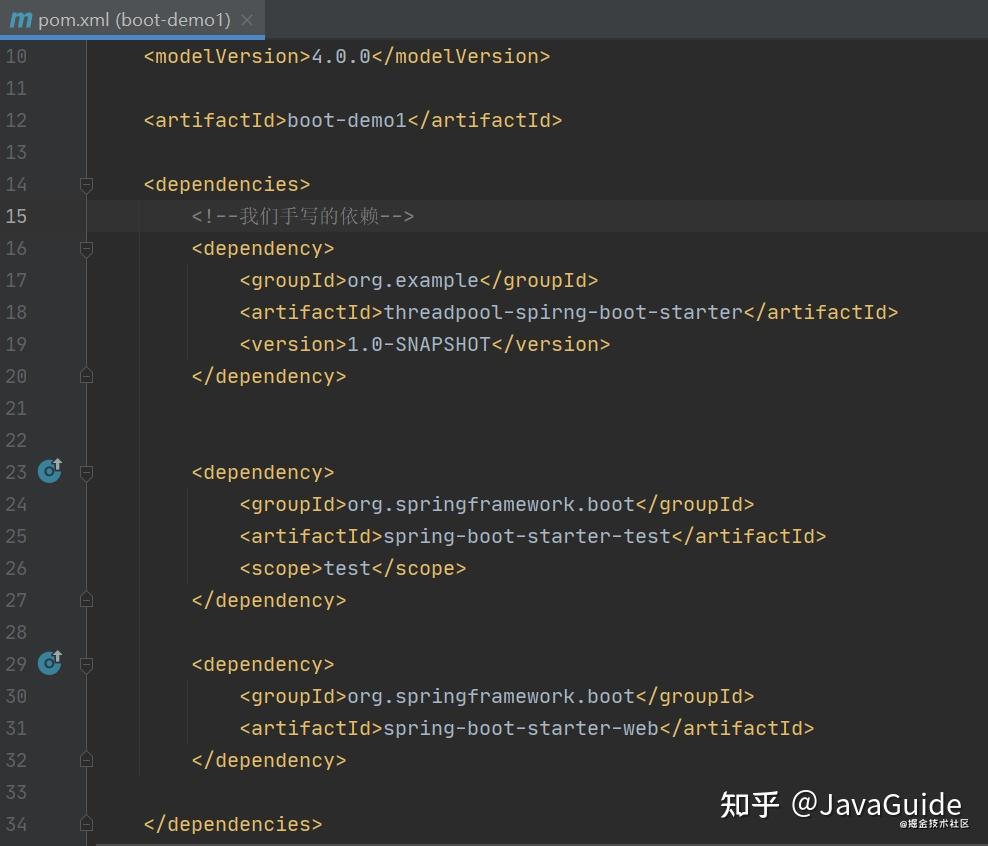This screenshot has width=988, height=846.
Task: Click line number 23 in the gutter
Action: (16, 472)
